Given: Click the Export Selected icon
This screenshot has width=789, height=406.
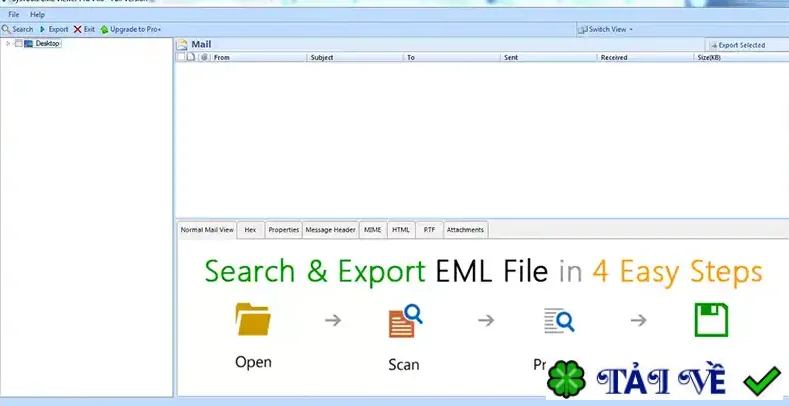Looking at the screenshot, I should pyautogui.click(x=714, y=45).
